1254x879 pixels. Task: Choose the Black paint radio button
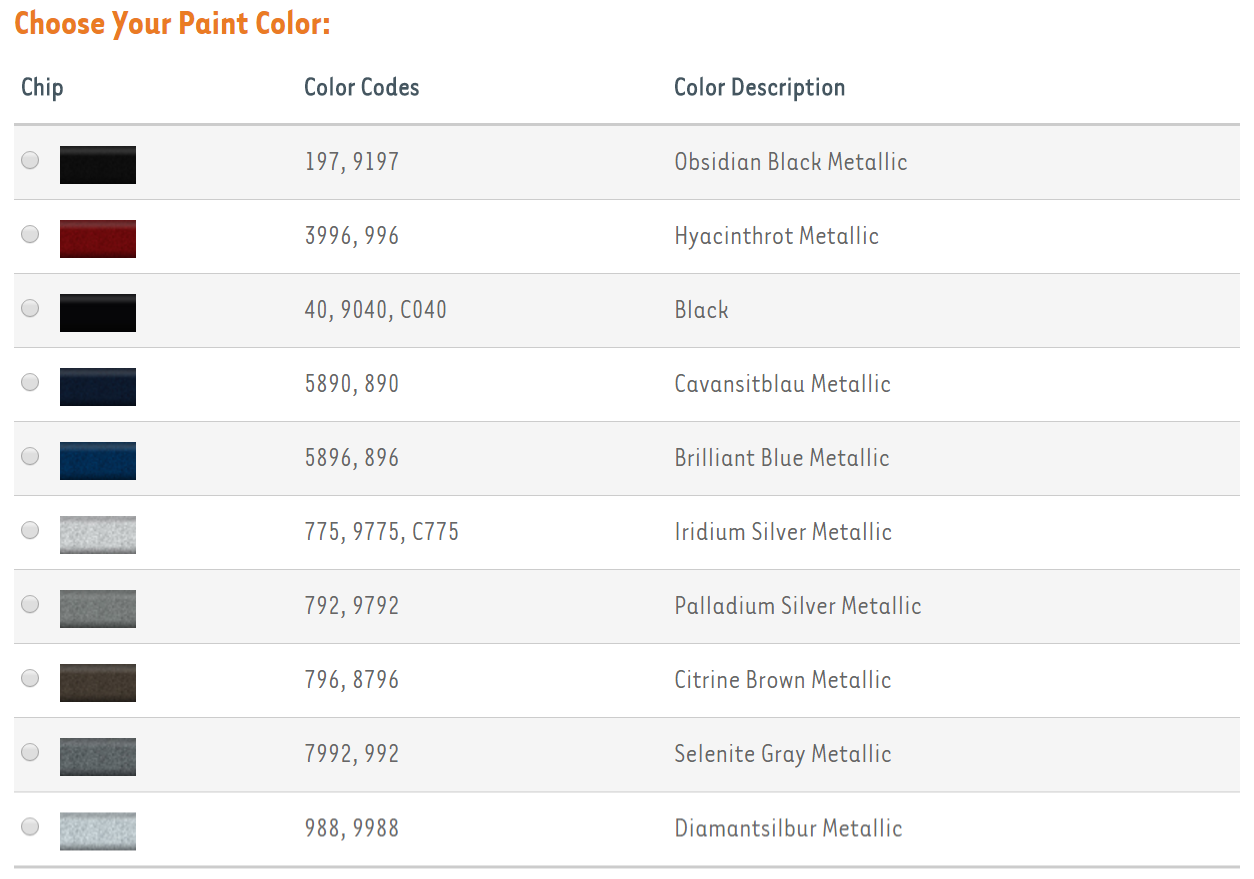tap(31, 308)
